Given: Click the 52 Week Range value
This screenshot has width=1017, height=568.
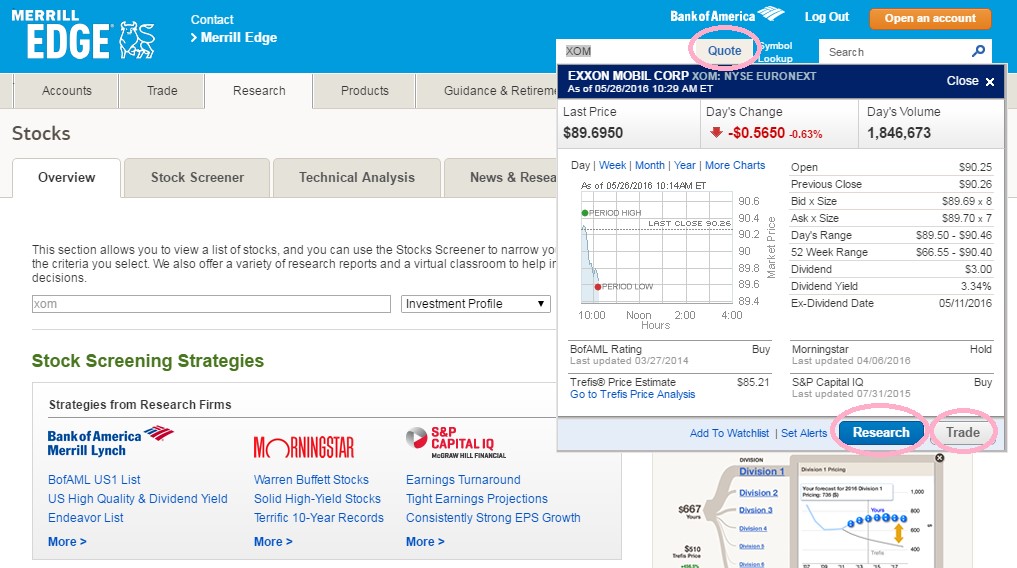Looking at the screenshot, I should (953, 252).
